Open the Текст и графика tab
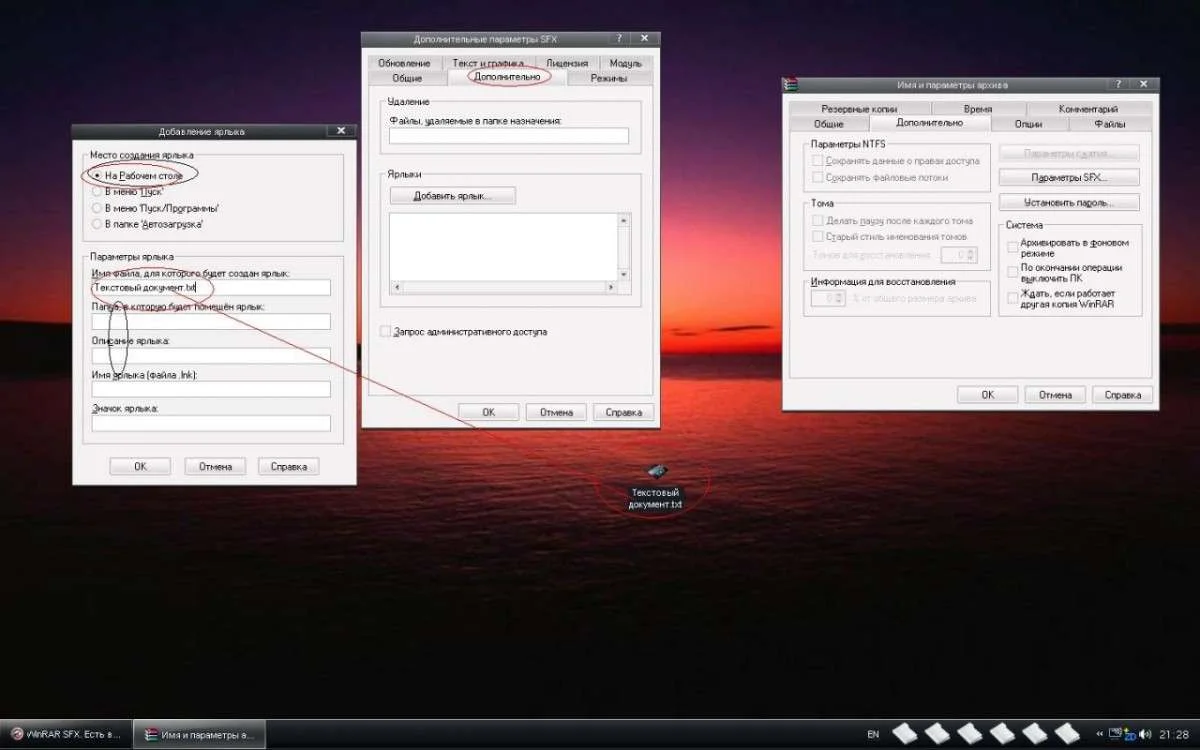The image size is (1200, 750). (x=488, y=63)
